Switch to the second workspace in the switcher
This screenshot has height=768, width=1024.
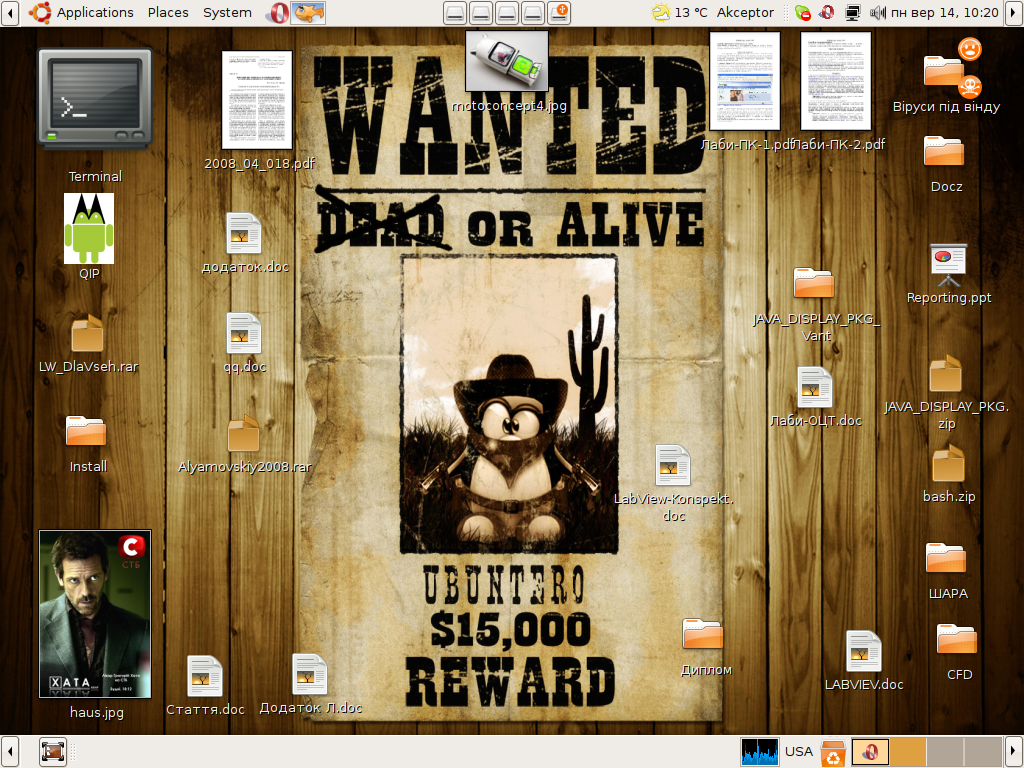908,752
